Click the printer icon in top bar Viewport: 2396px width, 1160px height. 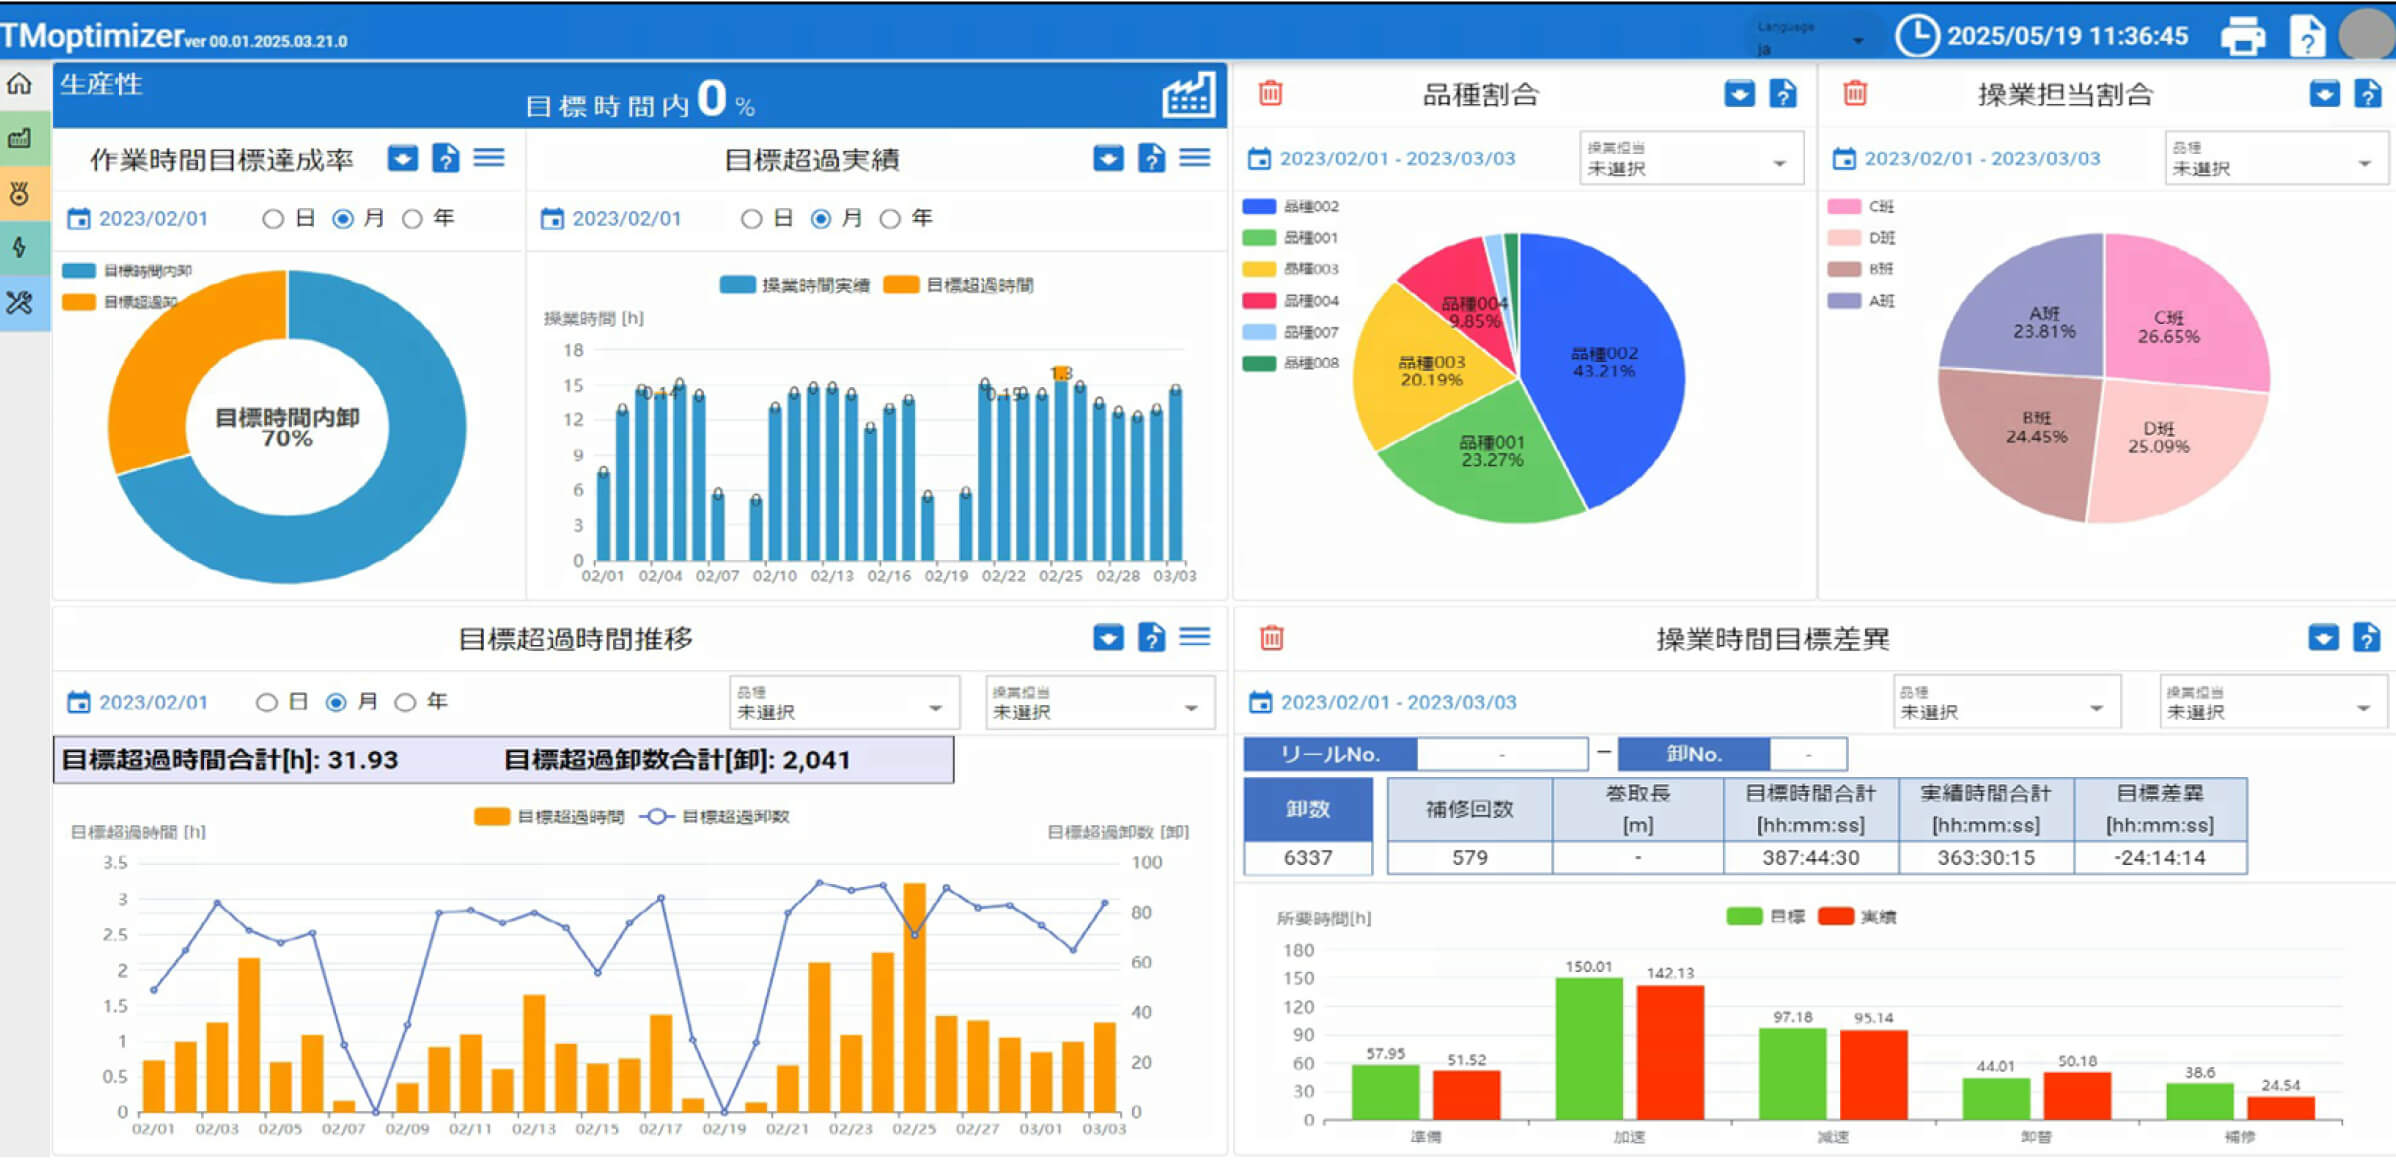point(2243,37)
